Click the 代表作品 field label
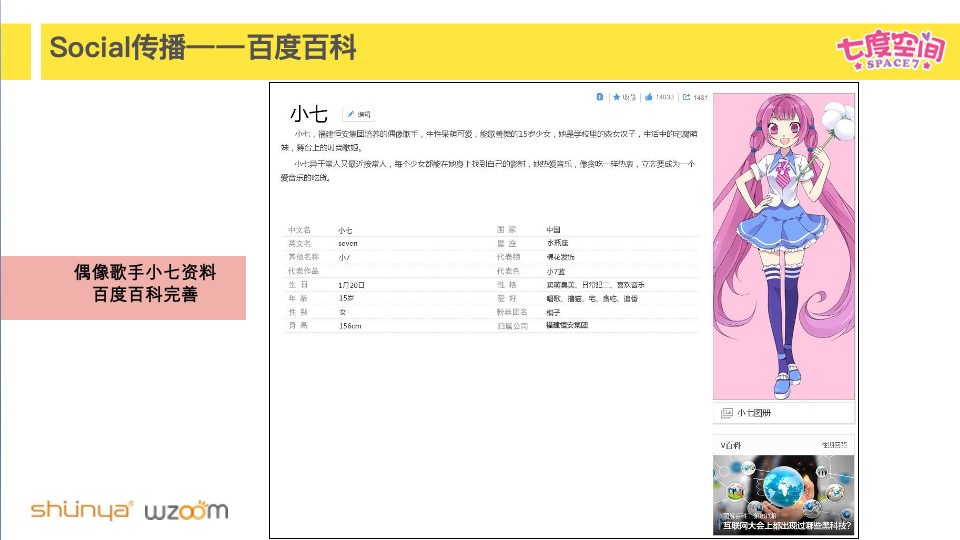This screenshot has height=540, width=960. 303,271
